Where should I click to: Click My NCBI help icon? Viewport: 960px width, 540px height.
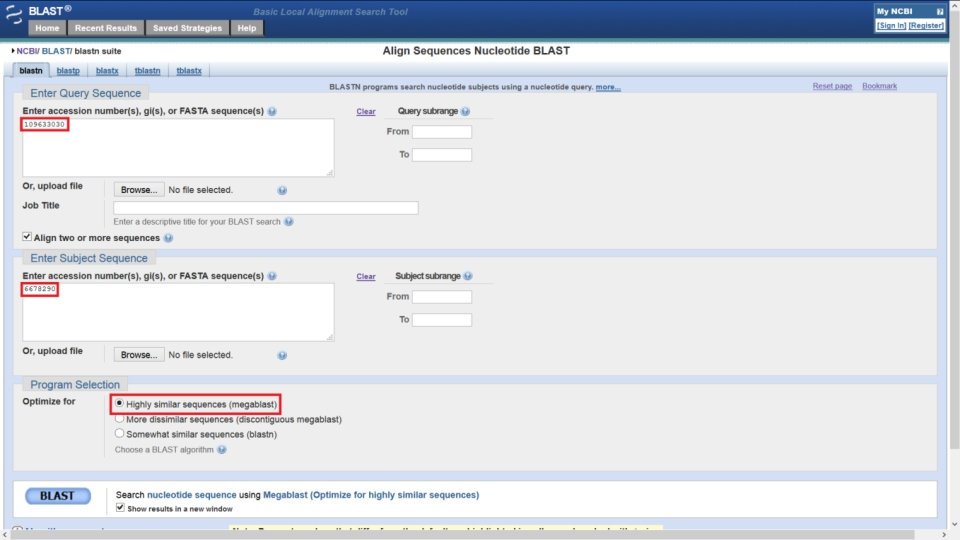point(940,12)
